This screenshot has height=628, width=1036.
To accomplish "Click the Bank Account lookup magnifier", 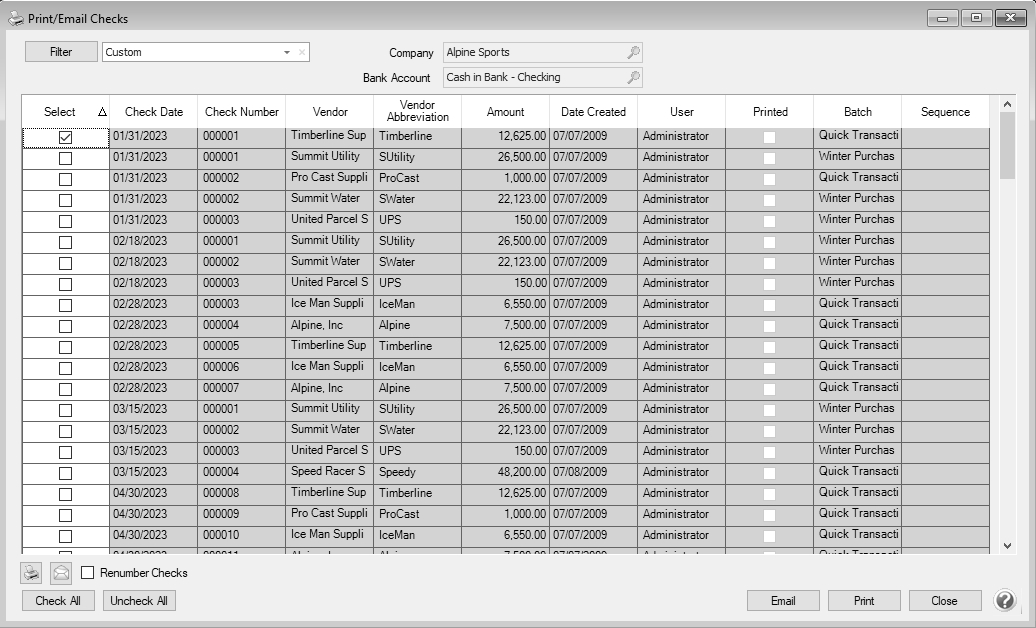I will coord(633,77).
